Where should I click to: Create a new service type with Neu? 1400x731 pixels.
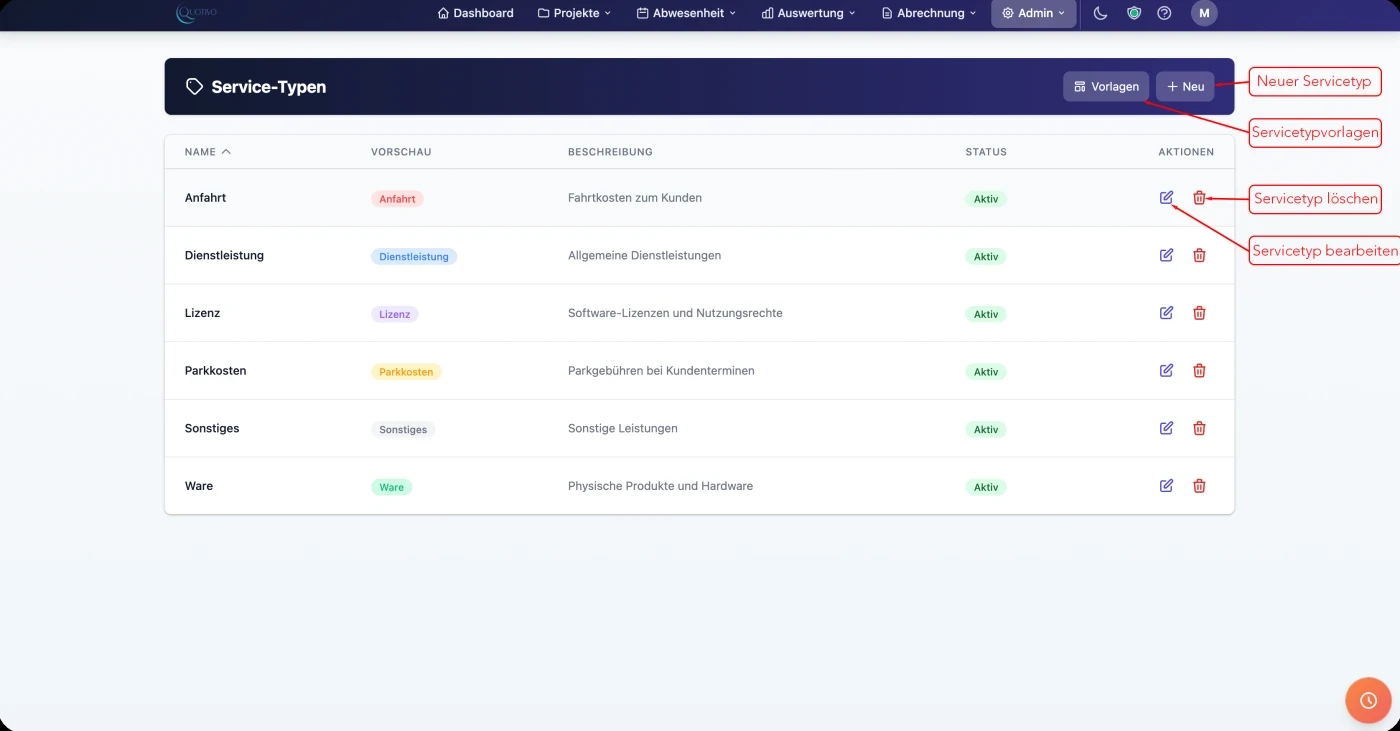tap(1185, 87)
